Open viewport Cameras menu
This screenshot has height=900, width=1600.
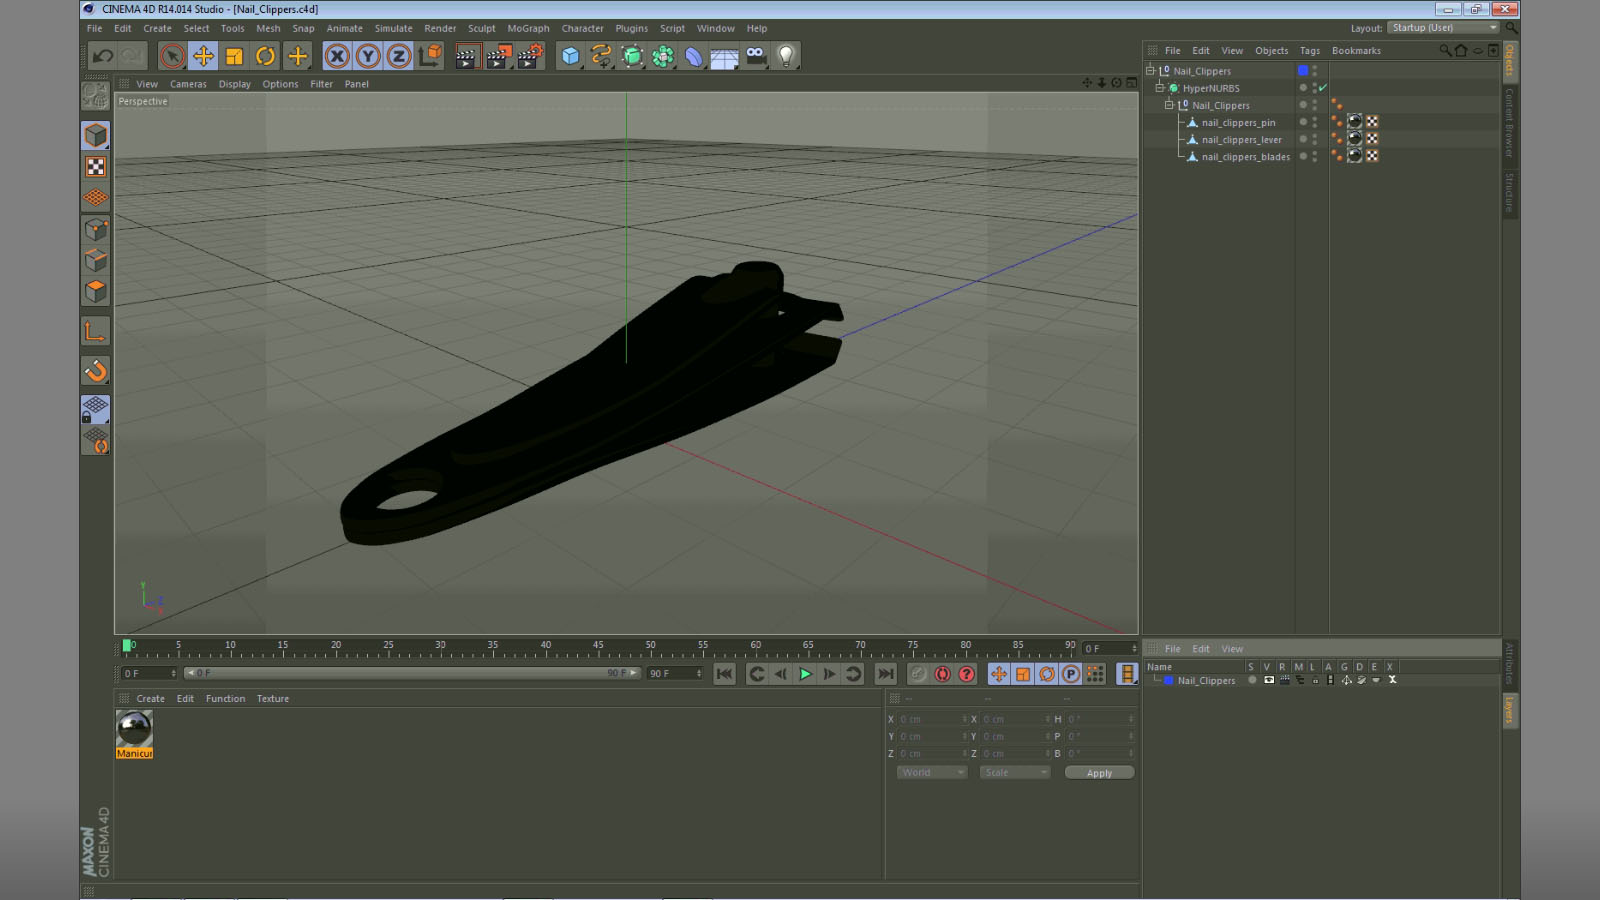[188, 84]
